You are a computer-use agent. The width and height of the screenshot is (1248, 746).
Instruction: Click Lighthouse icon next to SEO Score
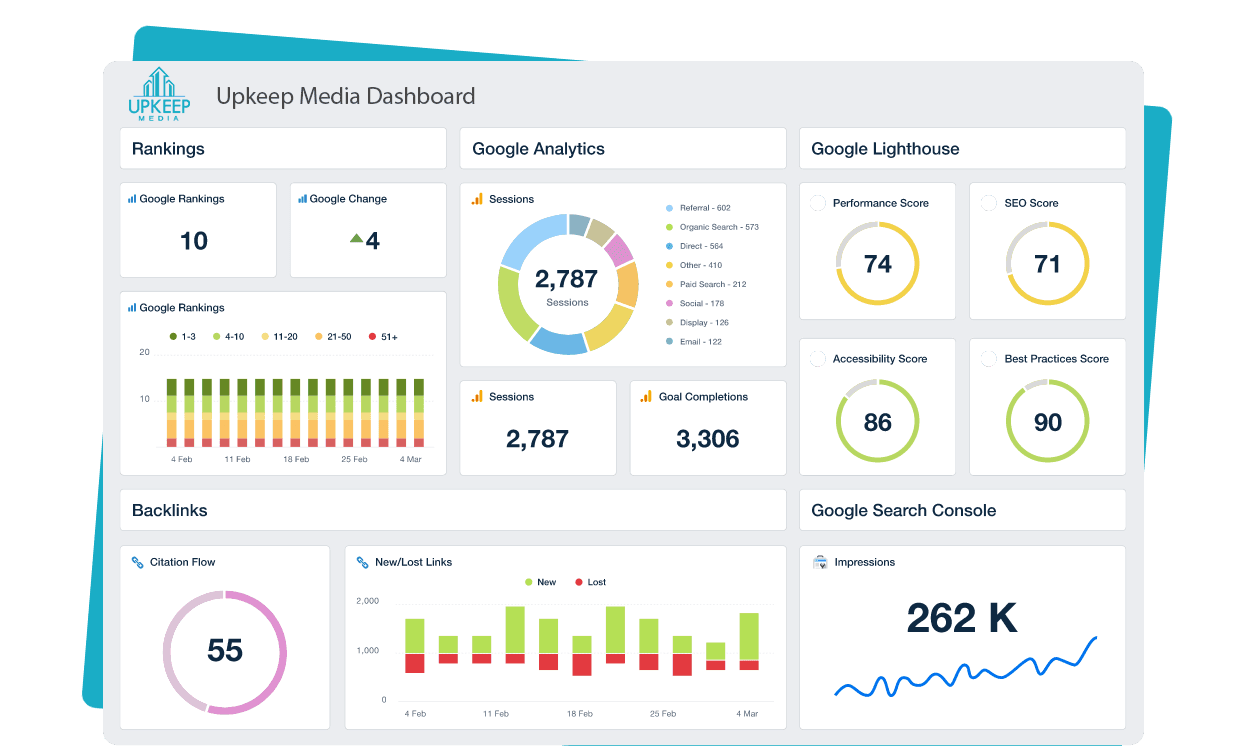pos(988,203)
